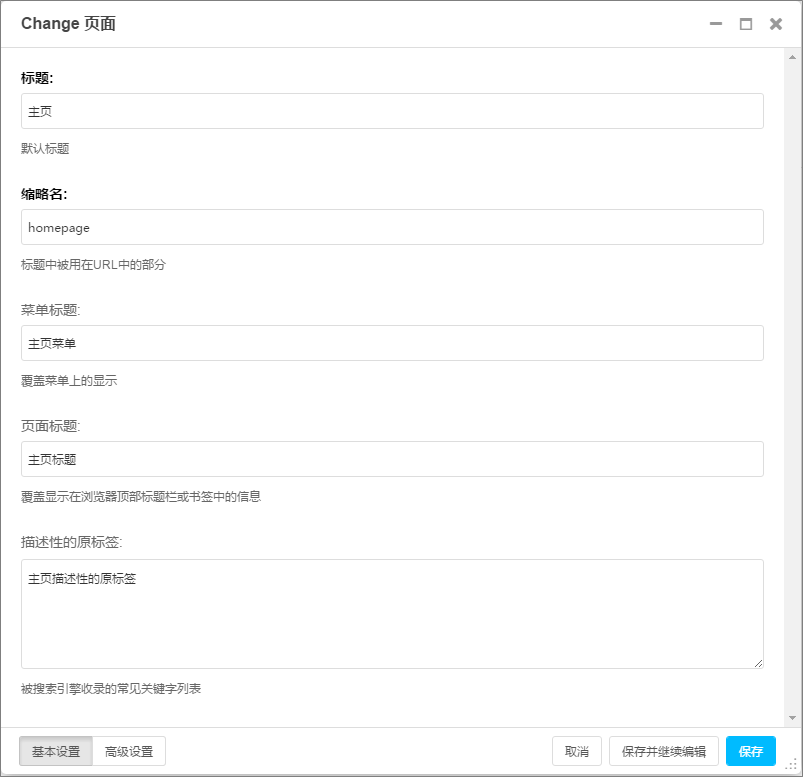Click the dialog resize grip at bottom corner

792,765
